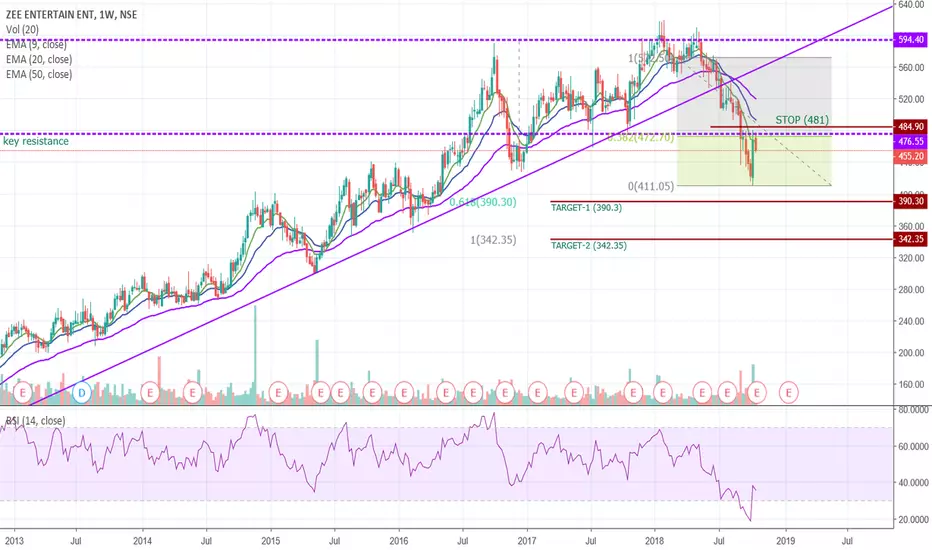Click the 2015 time axis label
Viewport: 932px width, 550px height.
tap(270, 541)
